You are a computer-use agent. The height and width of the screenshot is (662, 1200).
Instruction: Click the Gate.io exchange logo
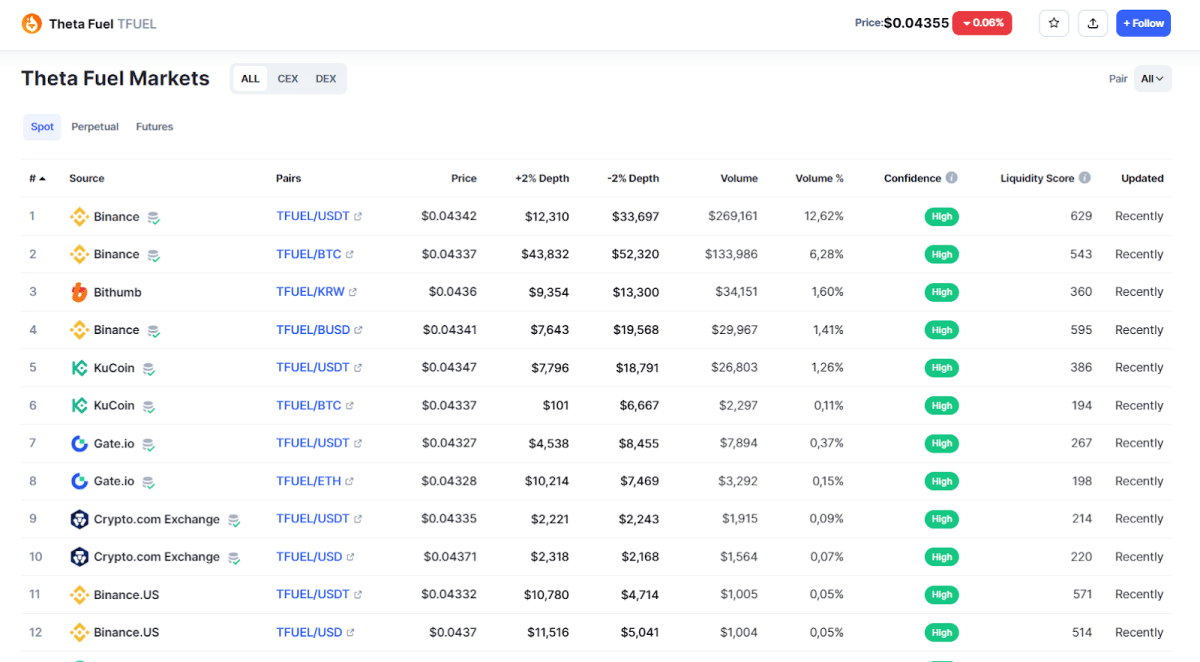pyautogui.click(x=80, y=443)
